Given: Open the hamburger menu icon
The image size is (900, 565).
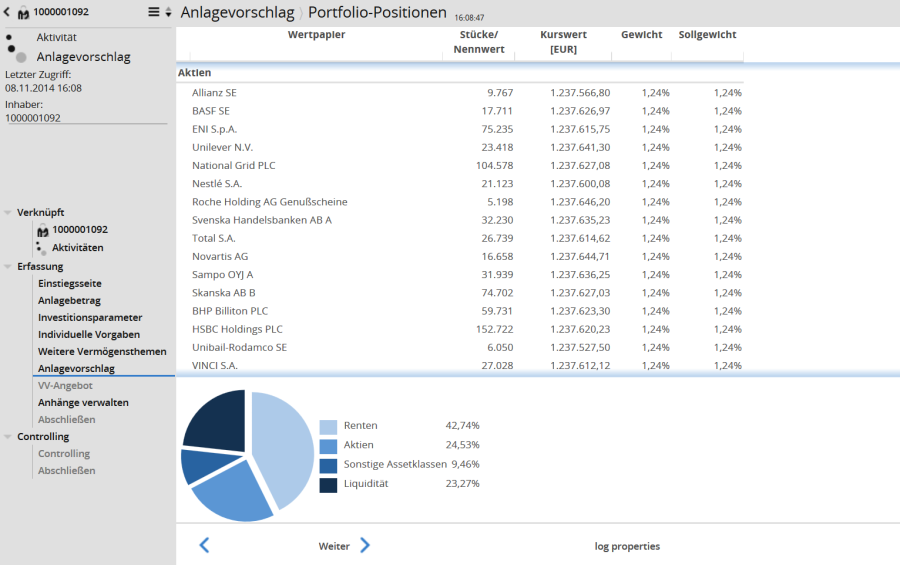Looking at the screenshot, I should pos(154,12).
